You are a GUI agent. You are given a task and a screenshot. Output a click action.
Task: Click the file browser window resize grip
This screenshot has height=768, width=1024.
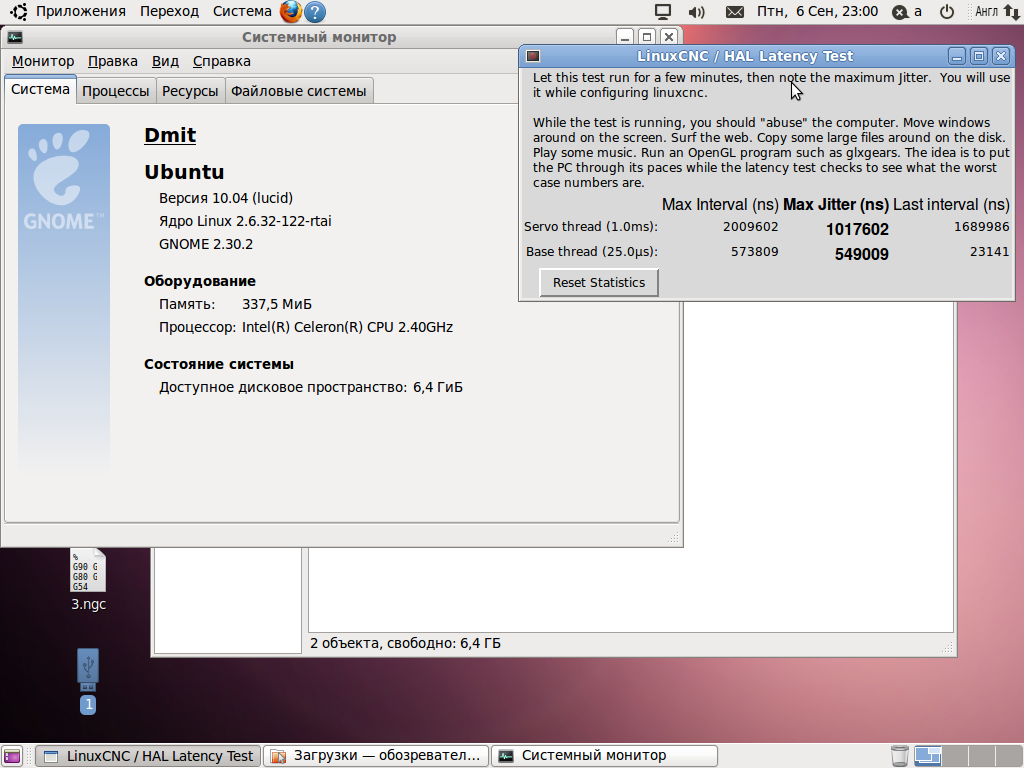click(x=948, y=647)
